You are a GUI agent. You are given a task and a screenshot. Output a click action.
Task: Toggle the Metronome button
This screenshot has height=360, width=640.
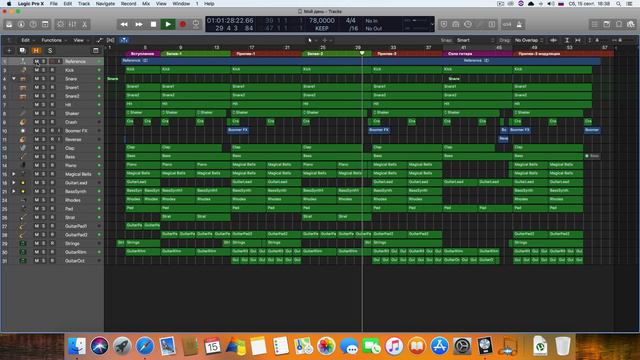[x=519, y=24]
